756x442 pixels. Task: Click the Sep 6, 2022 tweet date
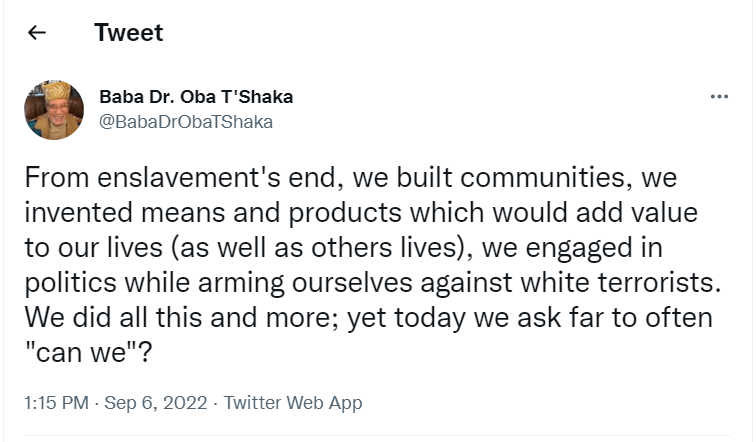coord(154,403)
